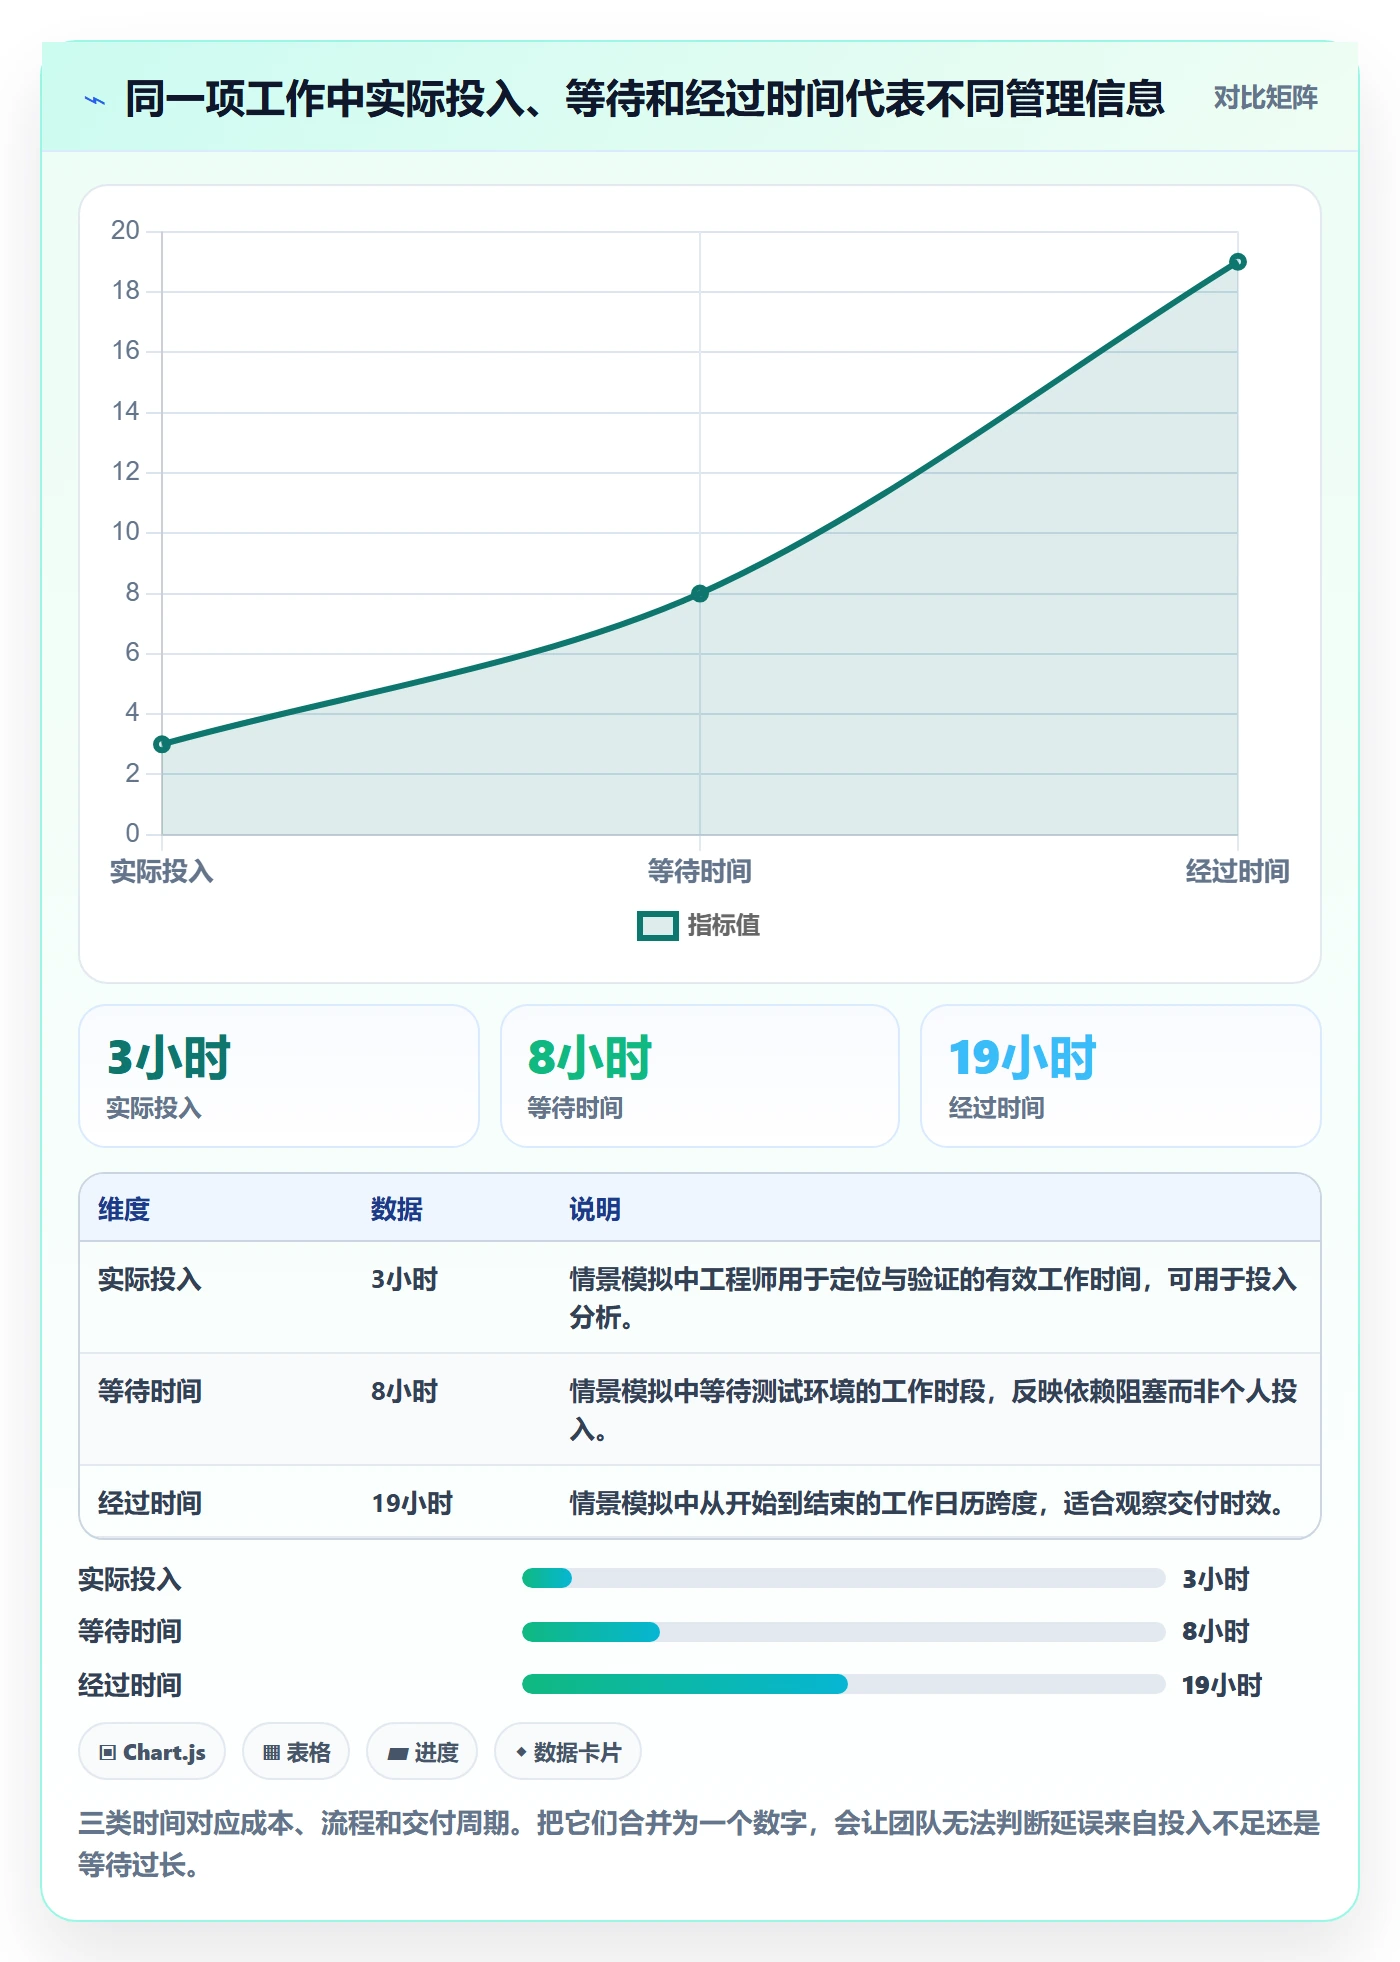Click the 维度 column header
Image resolution: width=1400 pixels, height=1962 pixels.
pos(124,1210)
